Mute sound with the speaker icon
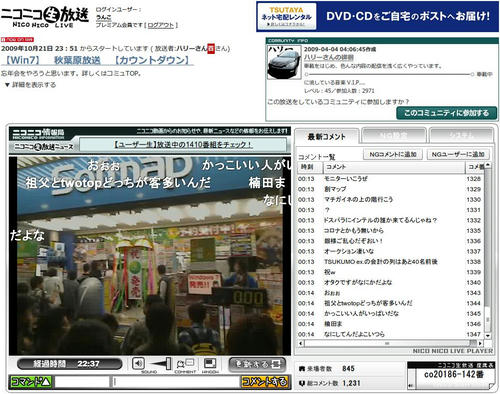This screenshot has width=500, height=394. tap(138, 363)
